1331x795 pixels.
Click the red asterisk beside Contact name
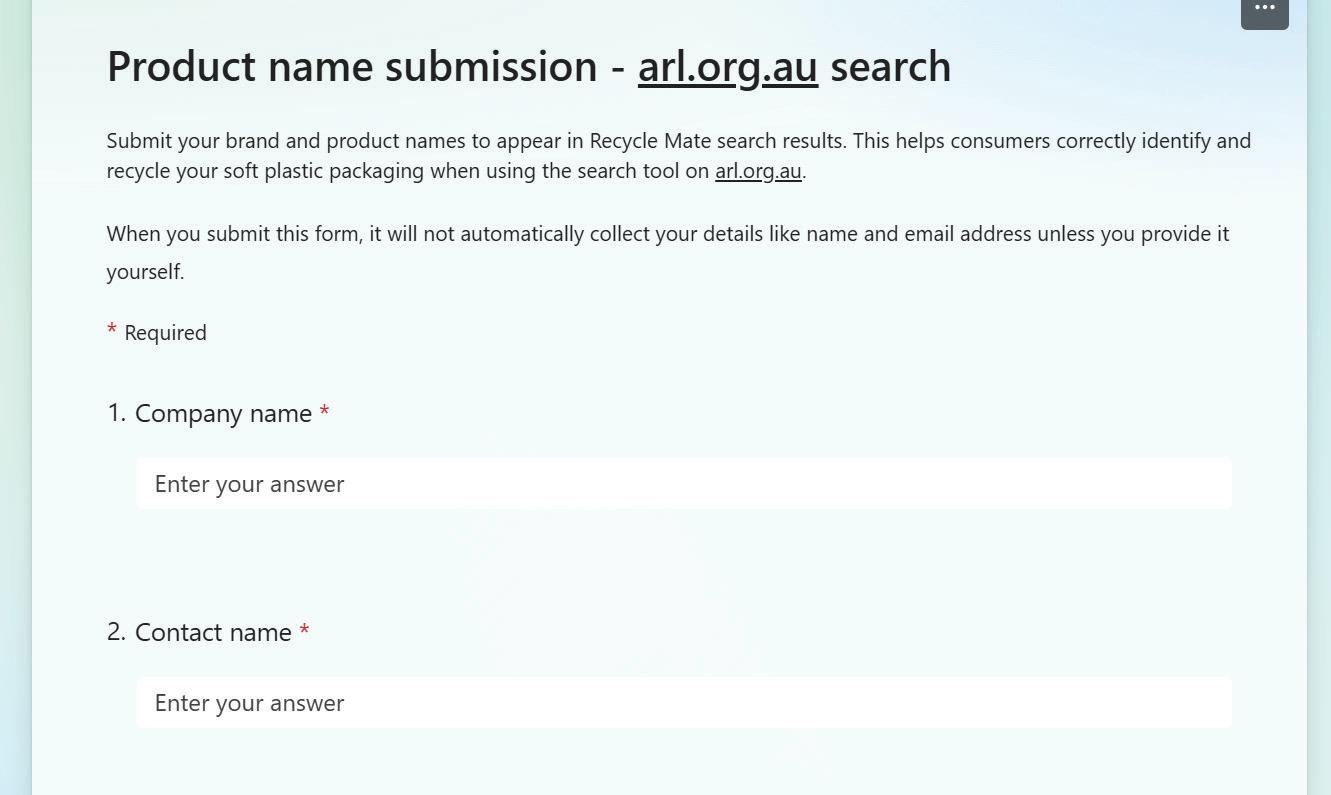(x=304, y=631)
